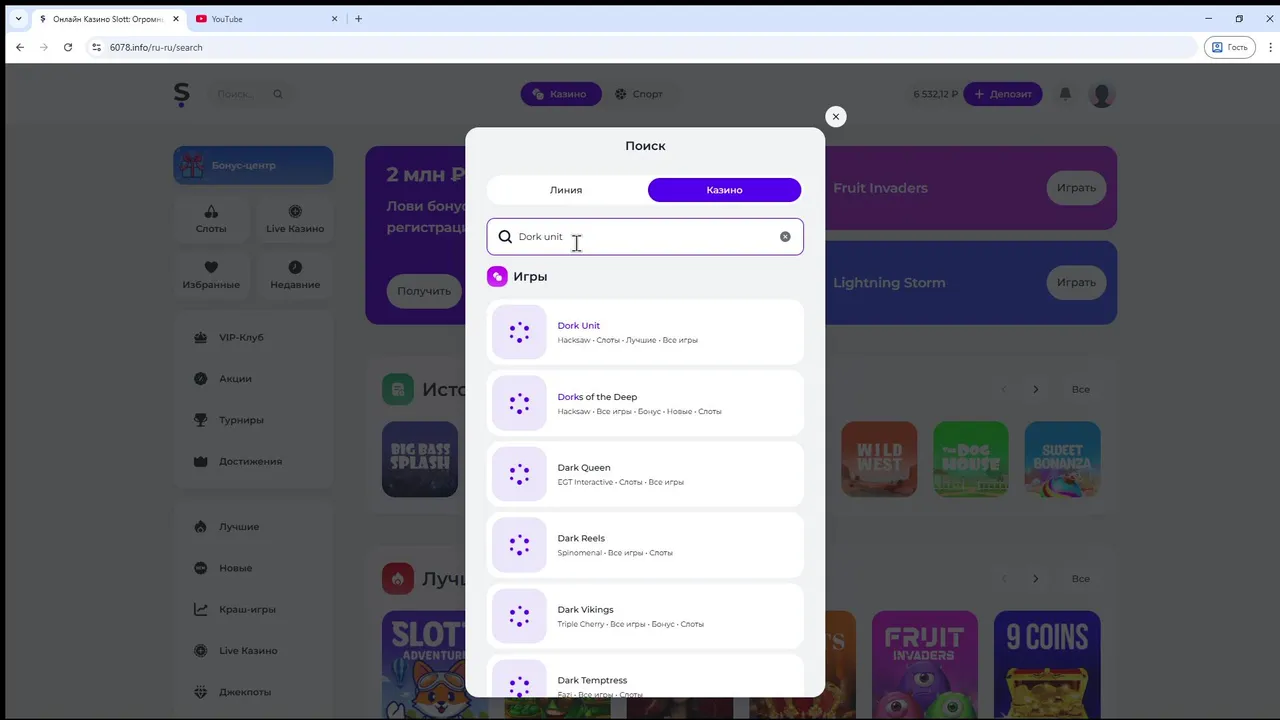Viewport: 1280px width, 720px height.
Task: Open the Избранные favorites tile
Action: [x=211, y=276]
